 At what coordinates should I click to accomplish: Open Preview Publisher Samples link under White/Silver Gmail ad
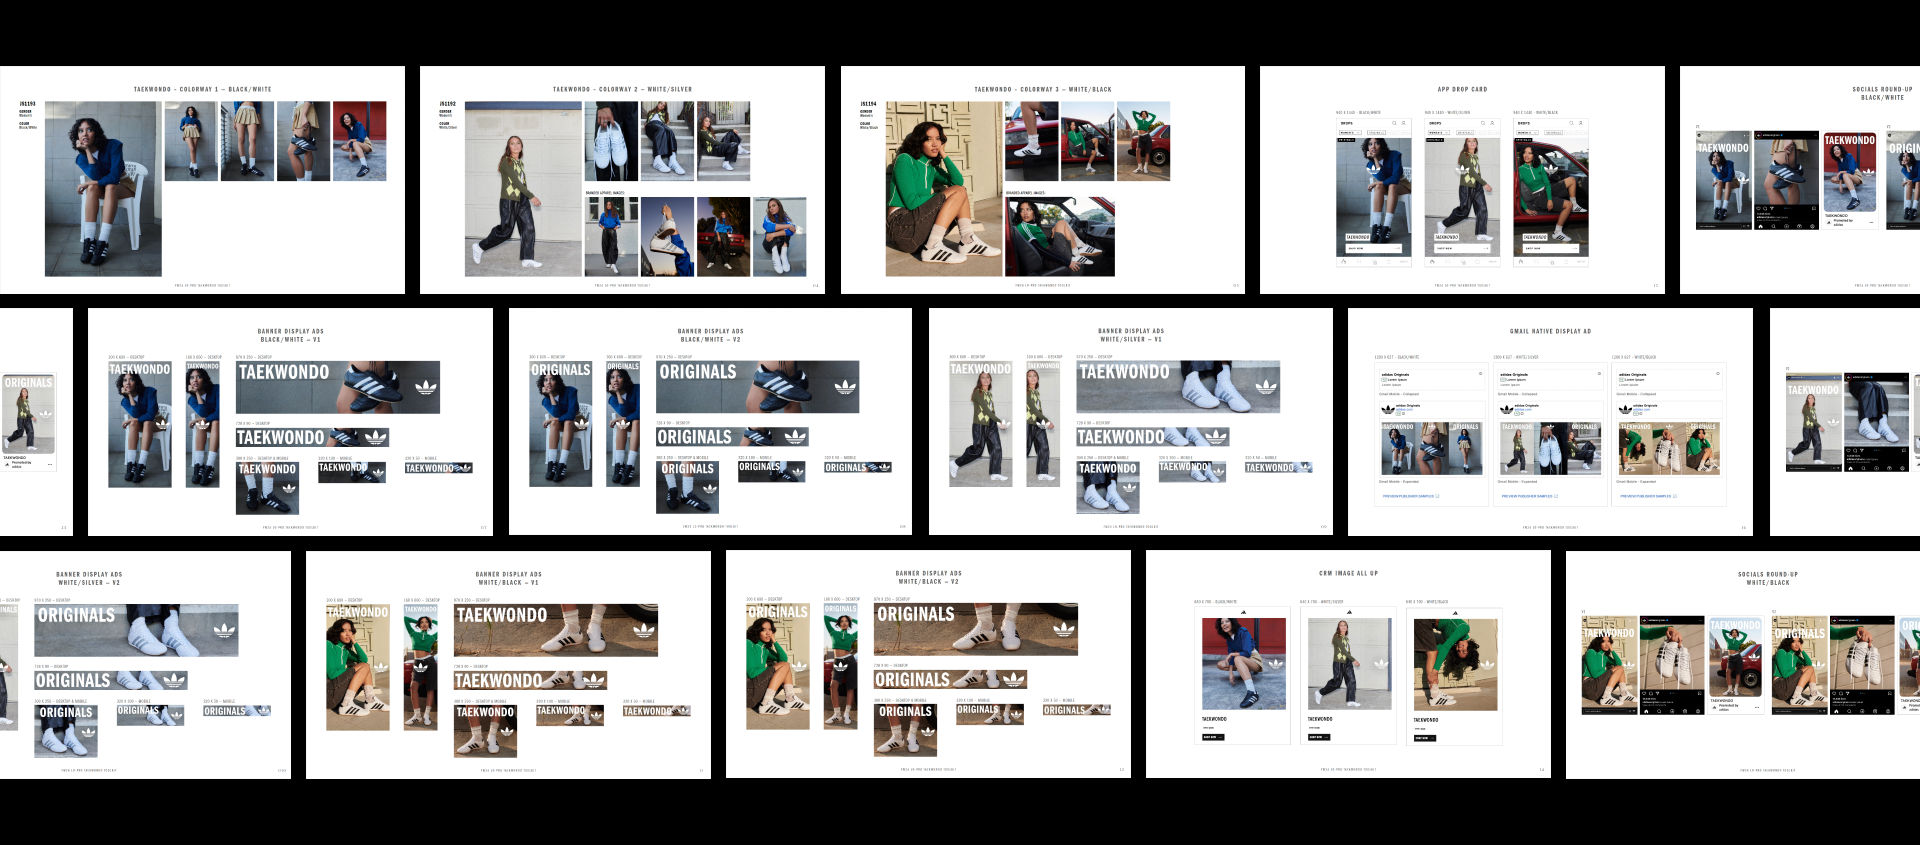pos(1530,496)
